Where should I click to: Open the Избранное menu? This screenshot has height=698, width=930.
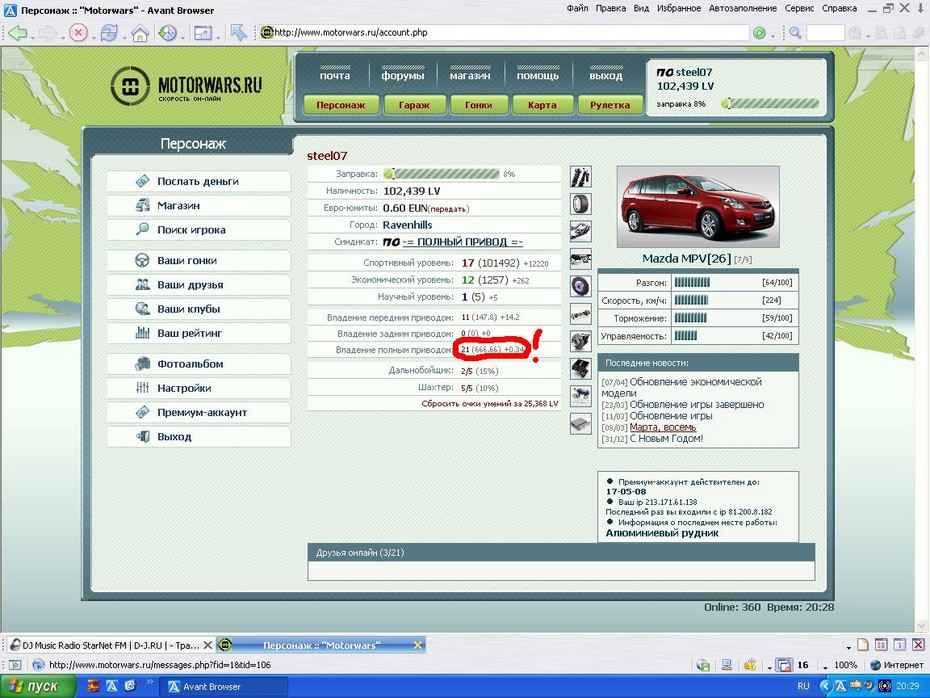coord(679,8)
